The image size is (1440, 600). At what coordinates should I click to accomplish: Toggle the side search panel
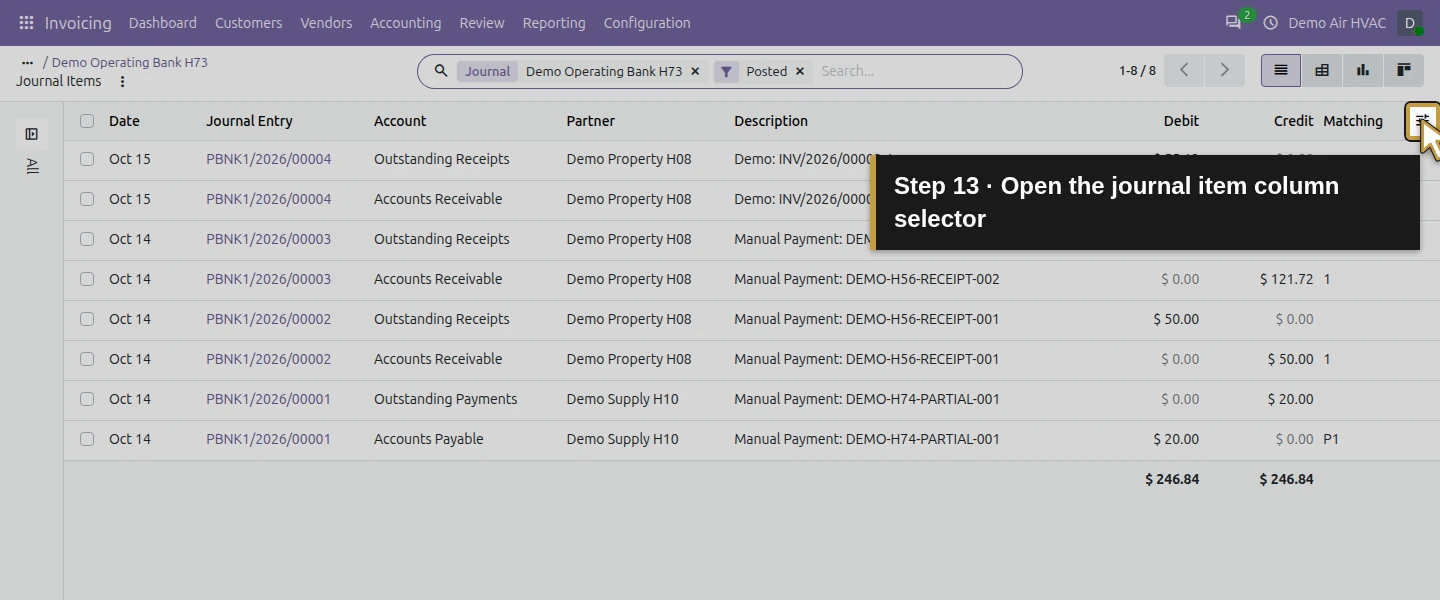[x=32, y=134]
